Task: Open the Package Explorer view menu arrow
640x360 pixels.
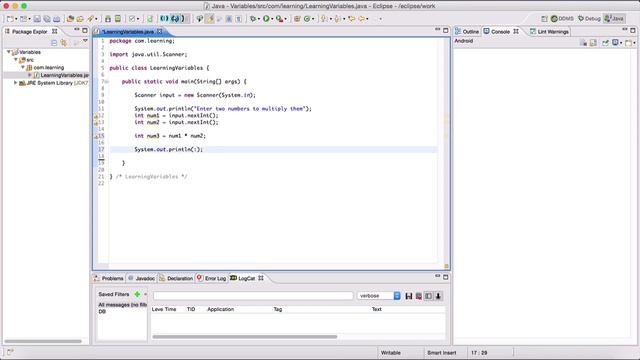Action: pyautogui.click(x=85, y=41)
